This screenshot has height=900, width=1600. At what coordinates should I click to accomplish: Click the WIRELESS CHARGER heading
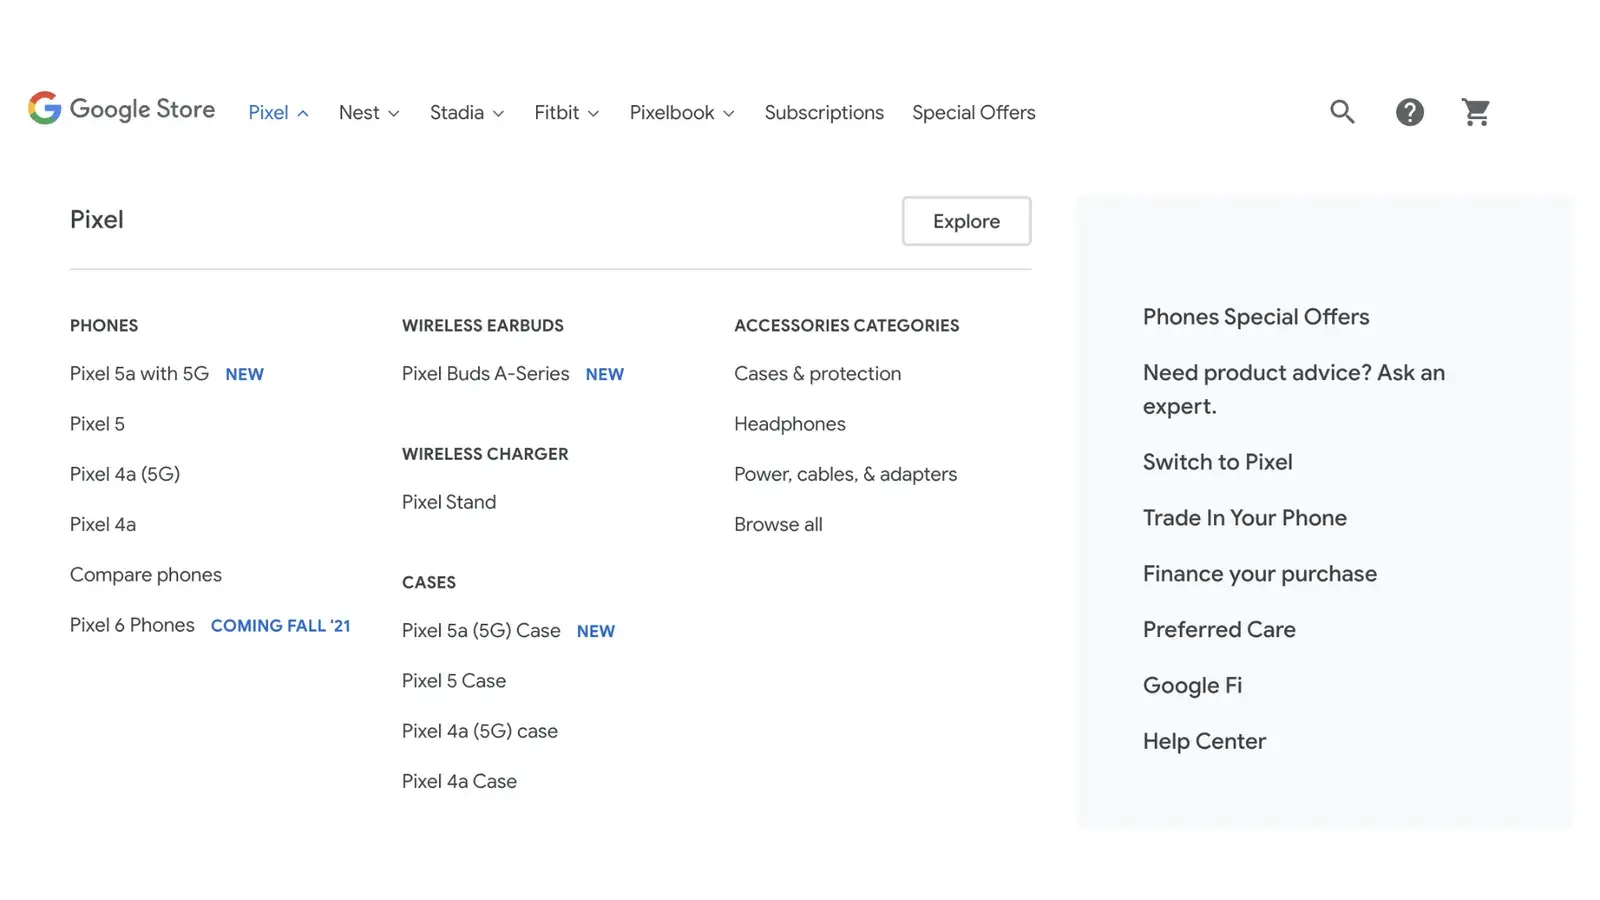485,454
